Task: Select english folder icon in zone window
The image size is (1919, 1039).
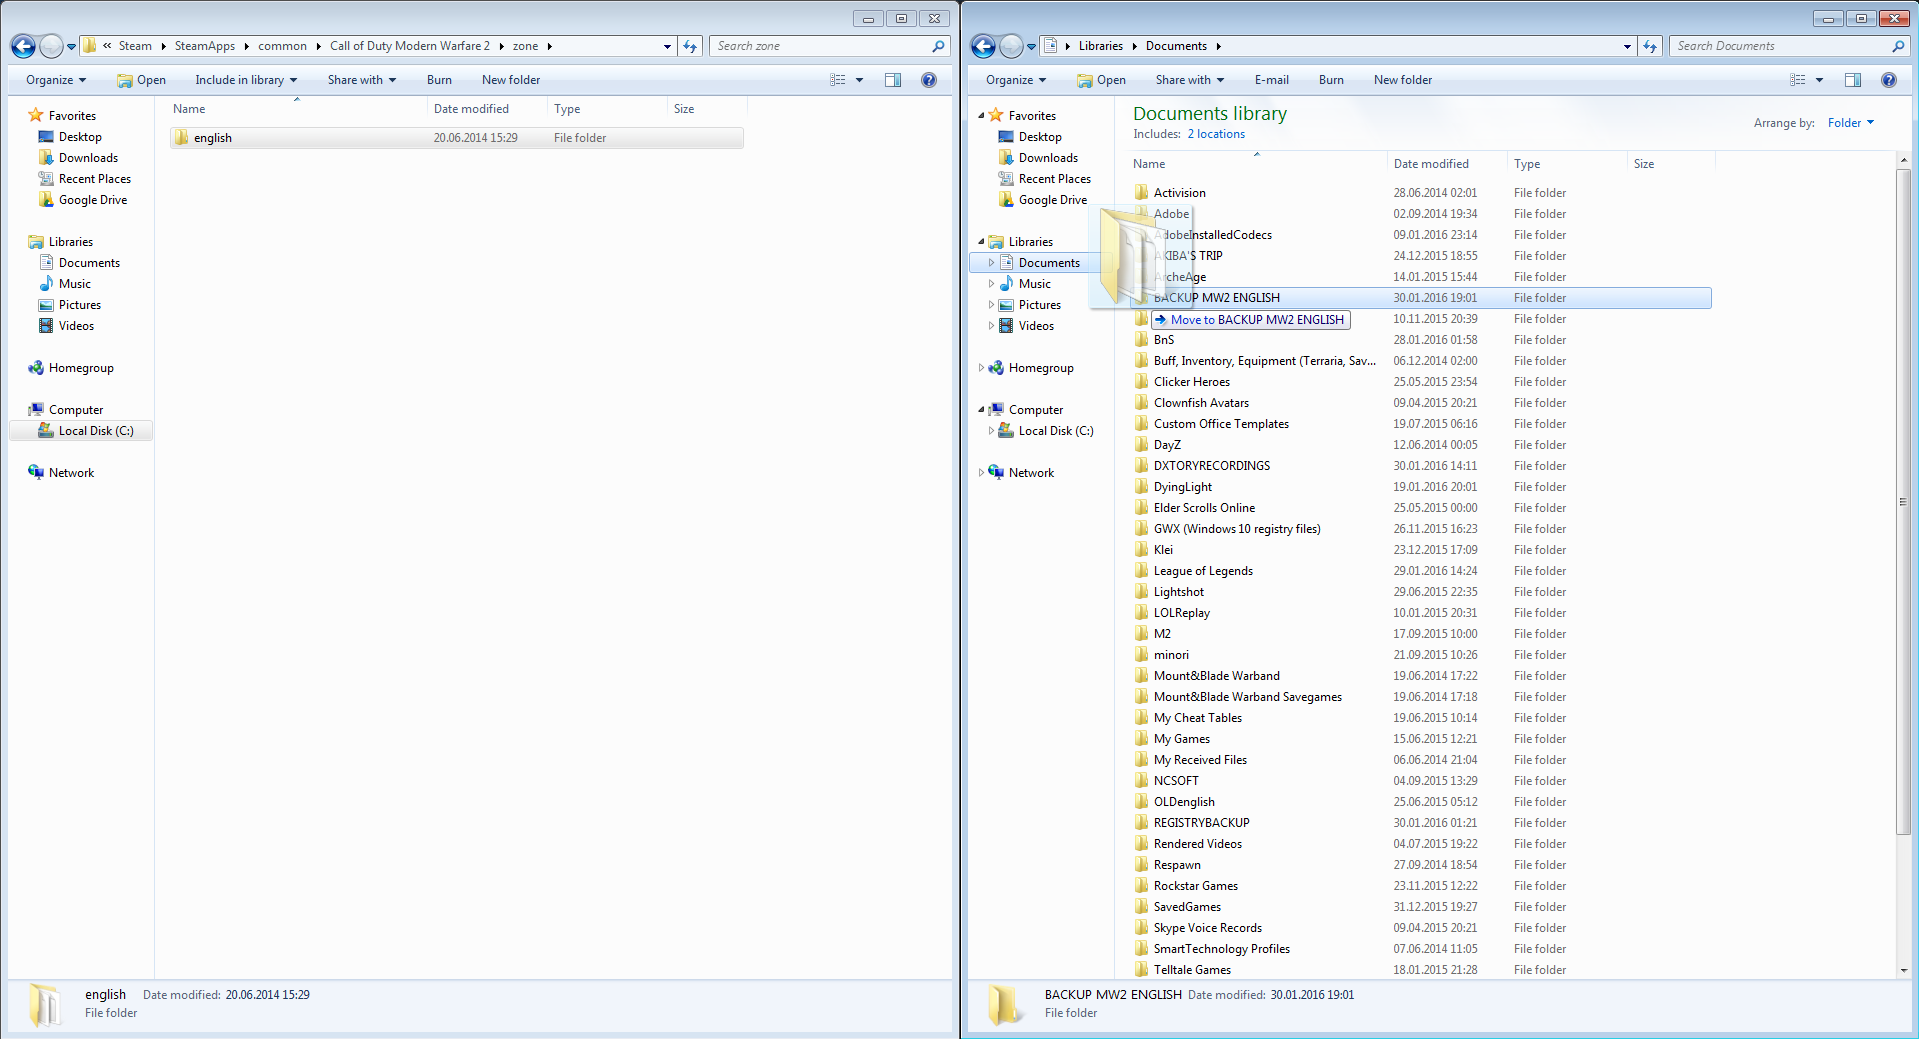Action: [181, 138]
